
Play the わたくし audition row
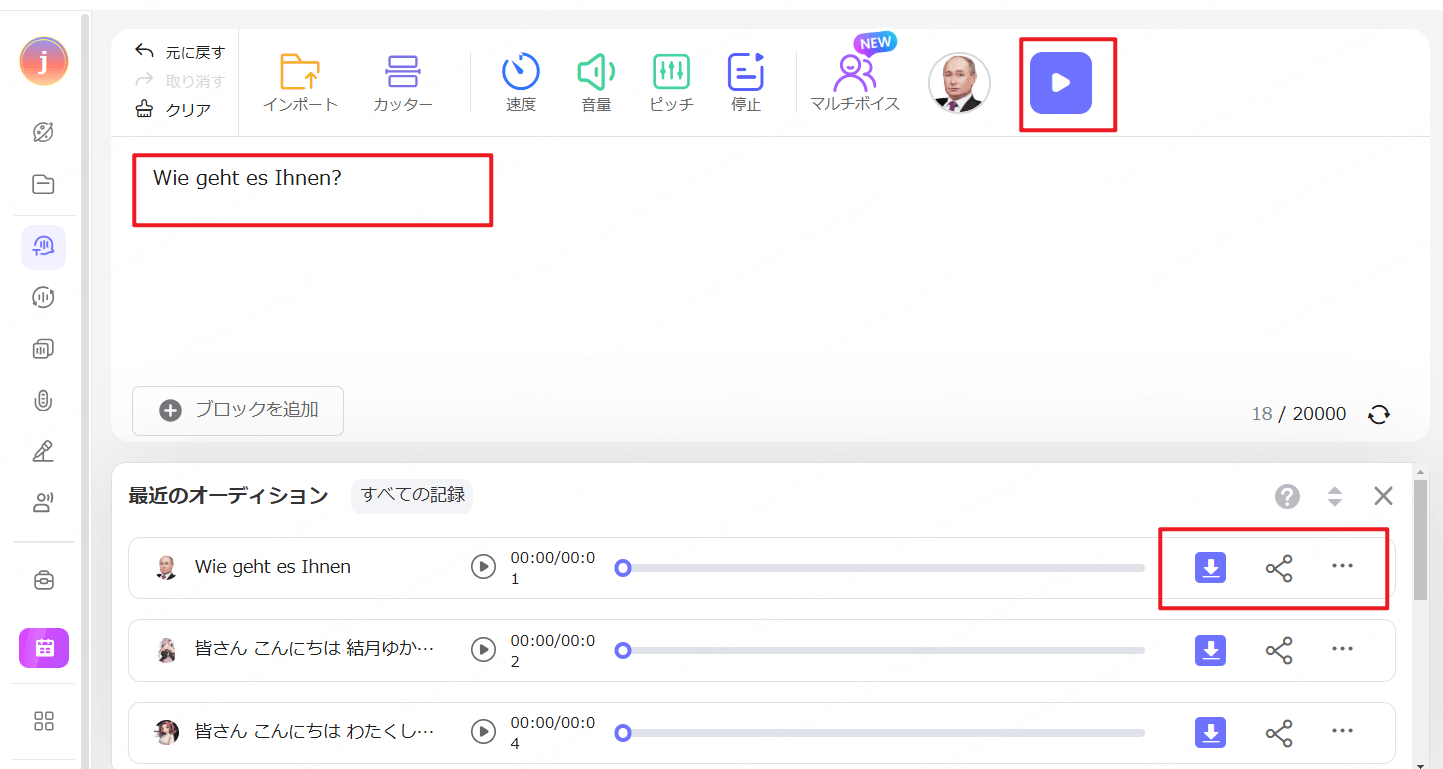point(483,732)
